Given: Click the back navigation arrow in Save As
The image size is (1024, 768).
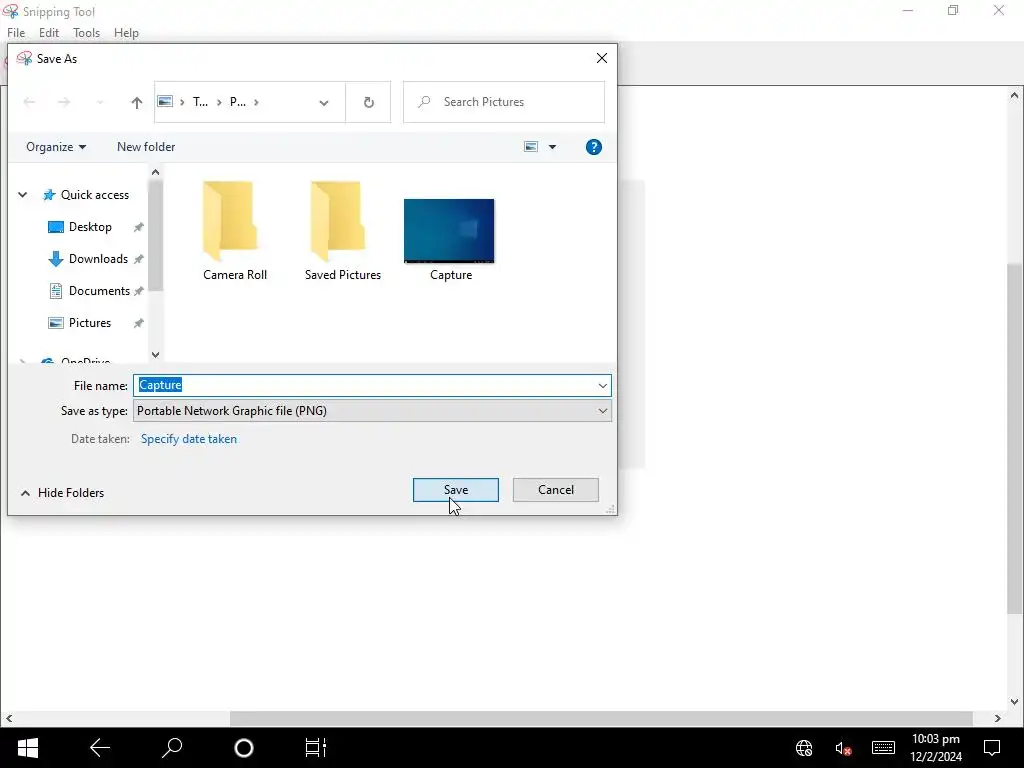Looking at the screenshot, I should click(x=29, y=102).
